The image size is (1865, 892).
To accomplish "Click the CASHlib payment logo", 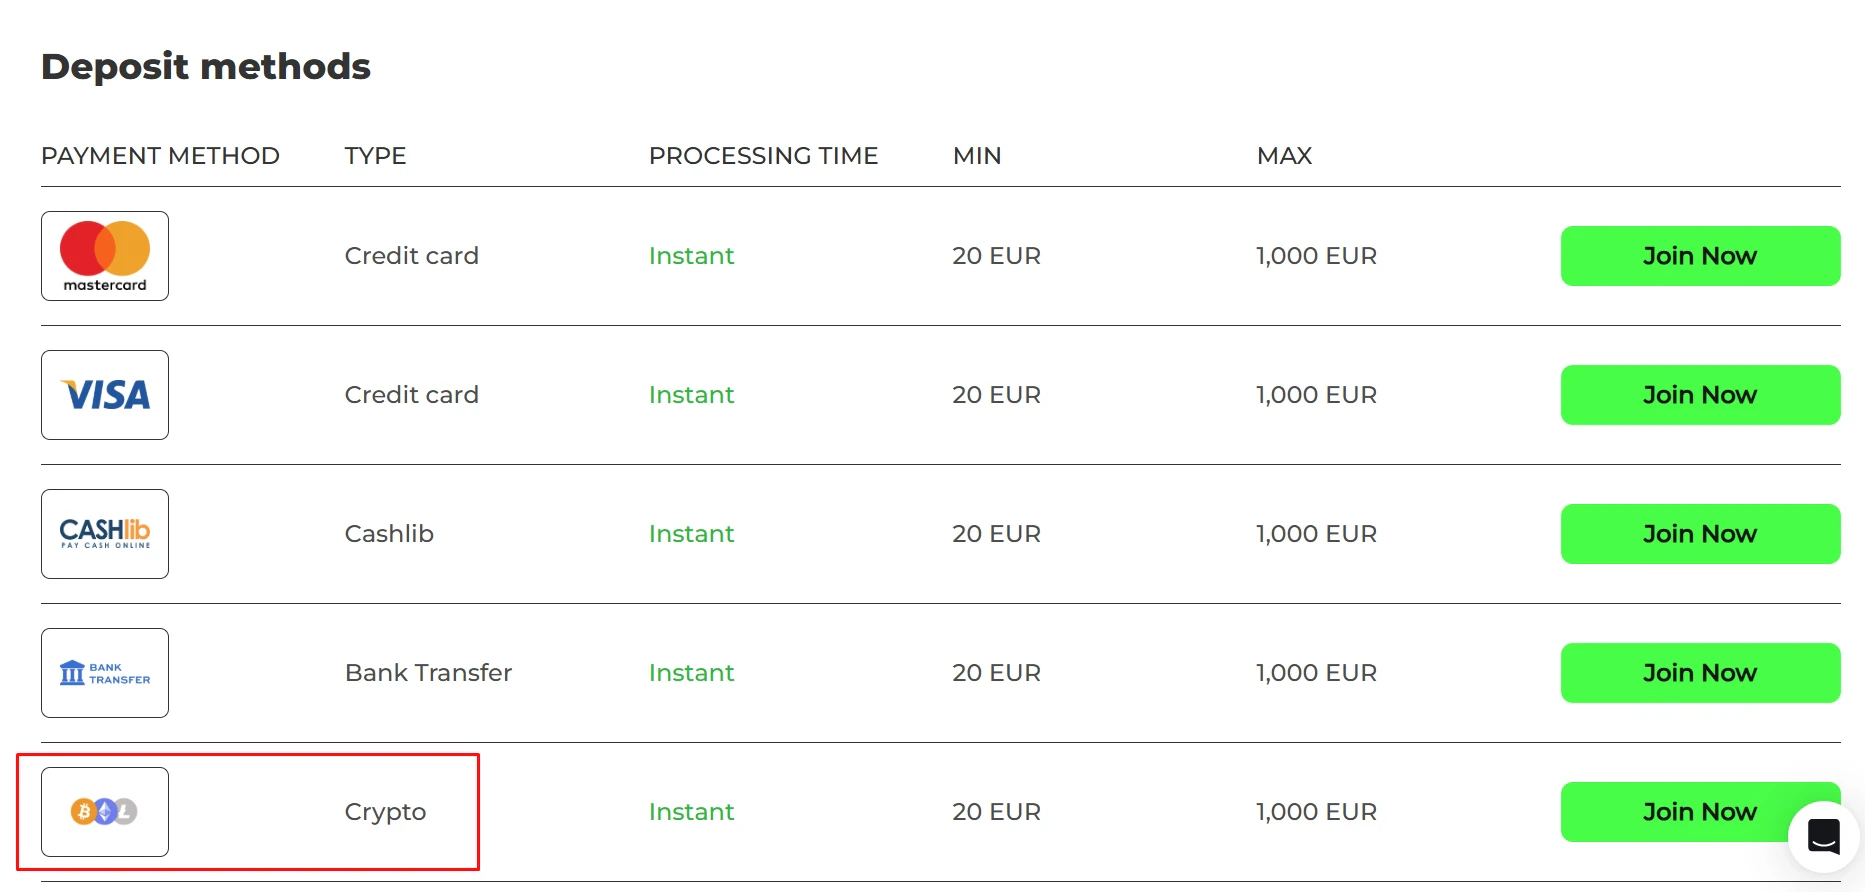I will (105, 534).
